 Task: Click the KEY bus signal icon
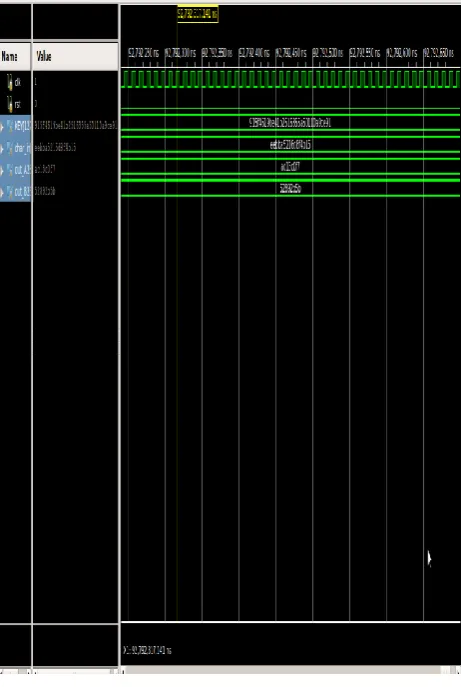(10, 126)
